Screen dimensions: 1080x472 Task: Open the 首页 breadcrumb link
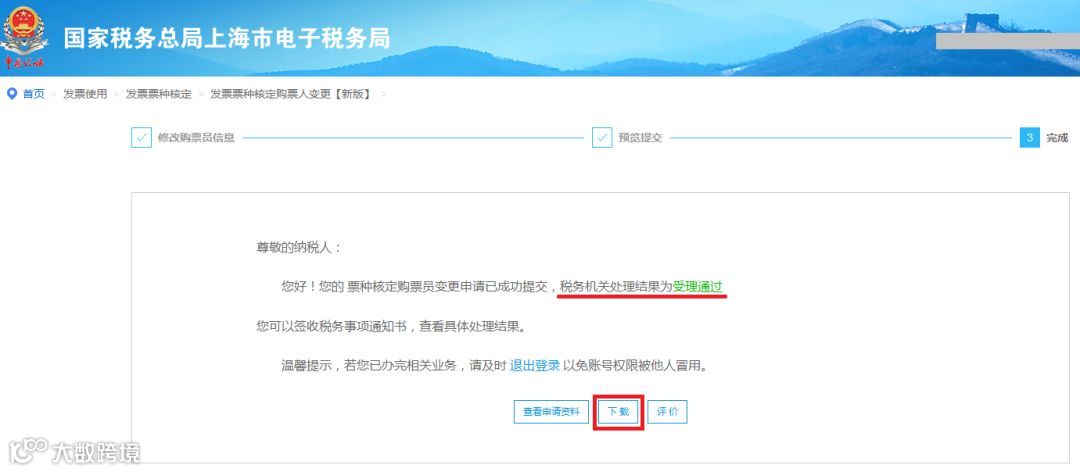(x=34, y=94)
